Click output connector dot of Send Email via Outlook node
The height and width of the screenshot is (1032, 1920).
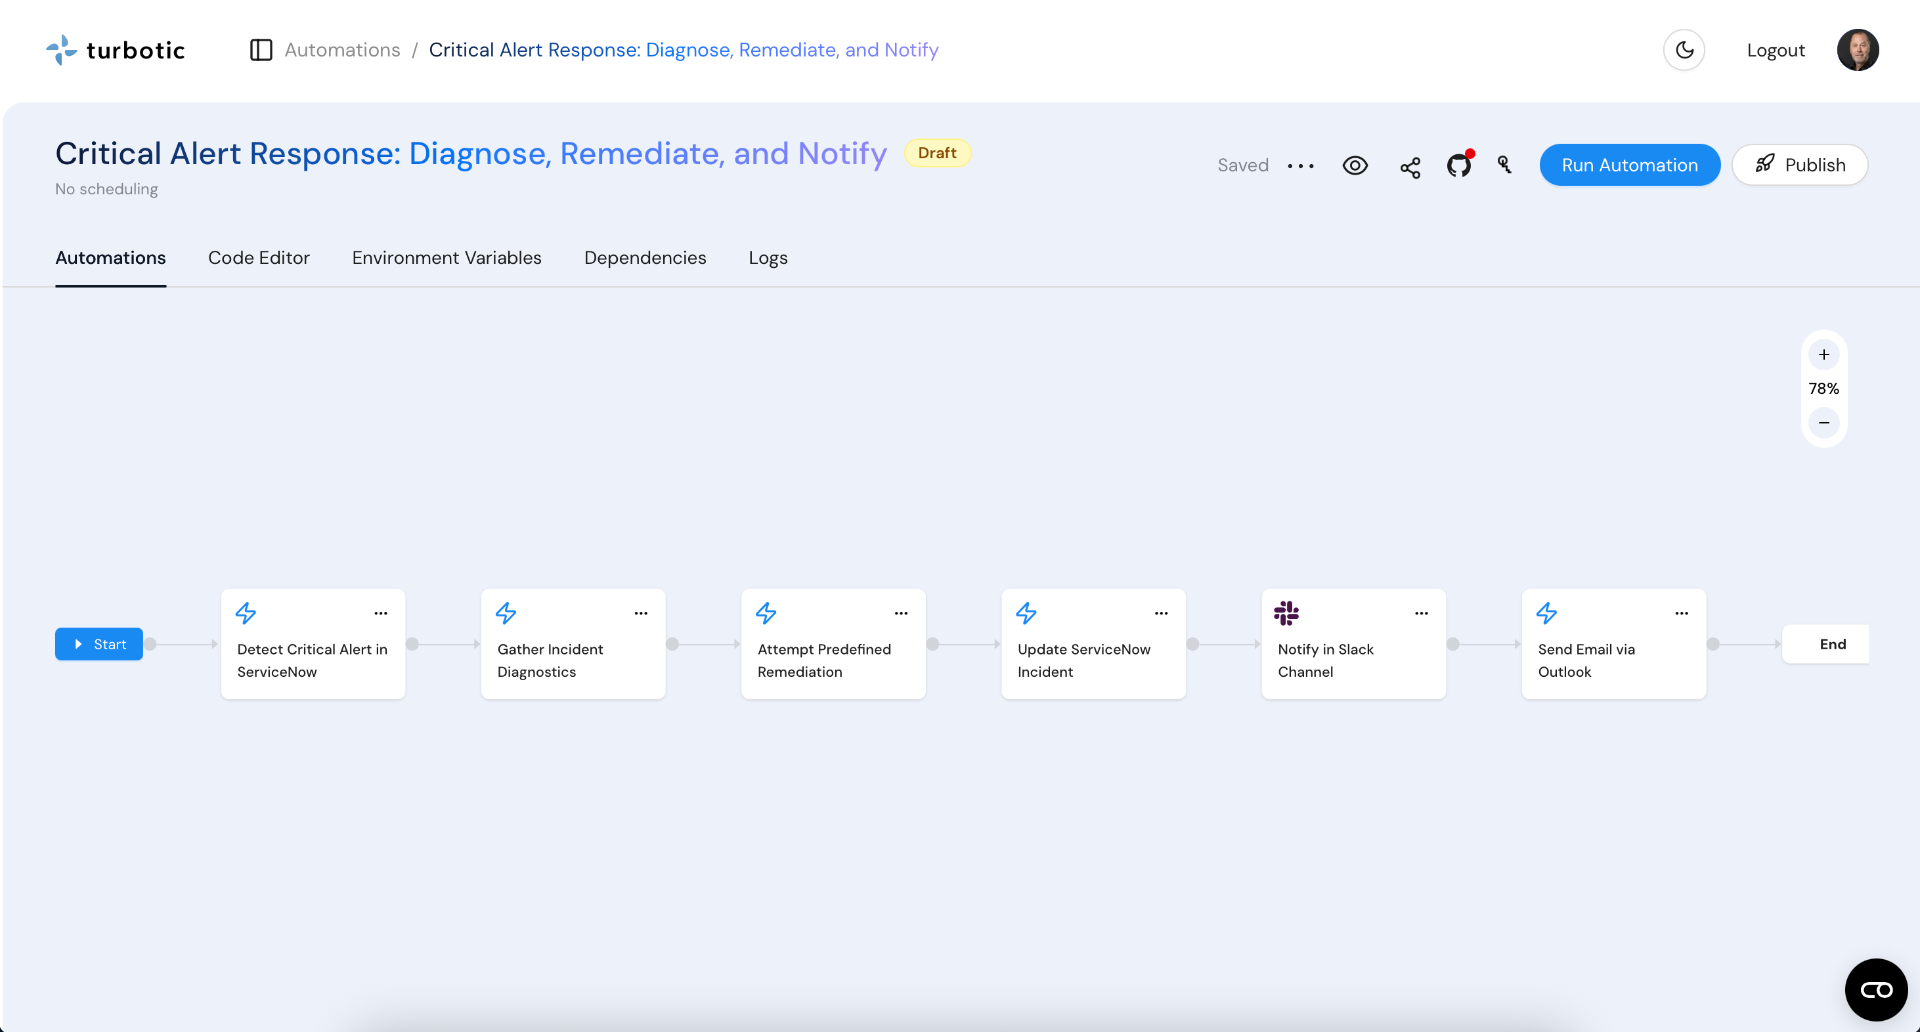(1713, 644)
